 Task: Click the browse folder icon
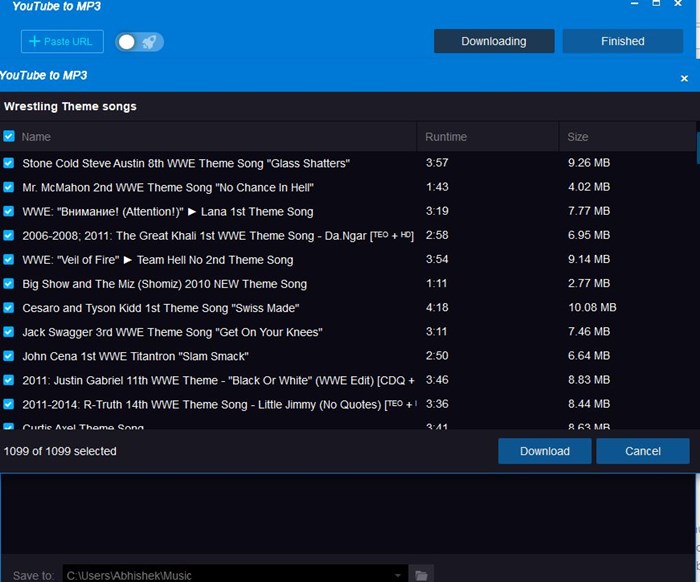(421, 575)
